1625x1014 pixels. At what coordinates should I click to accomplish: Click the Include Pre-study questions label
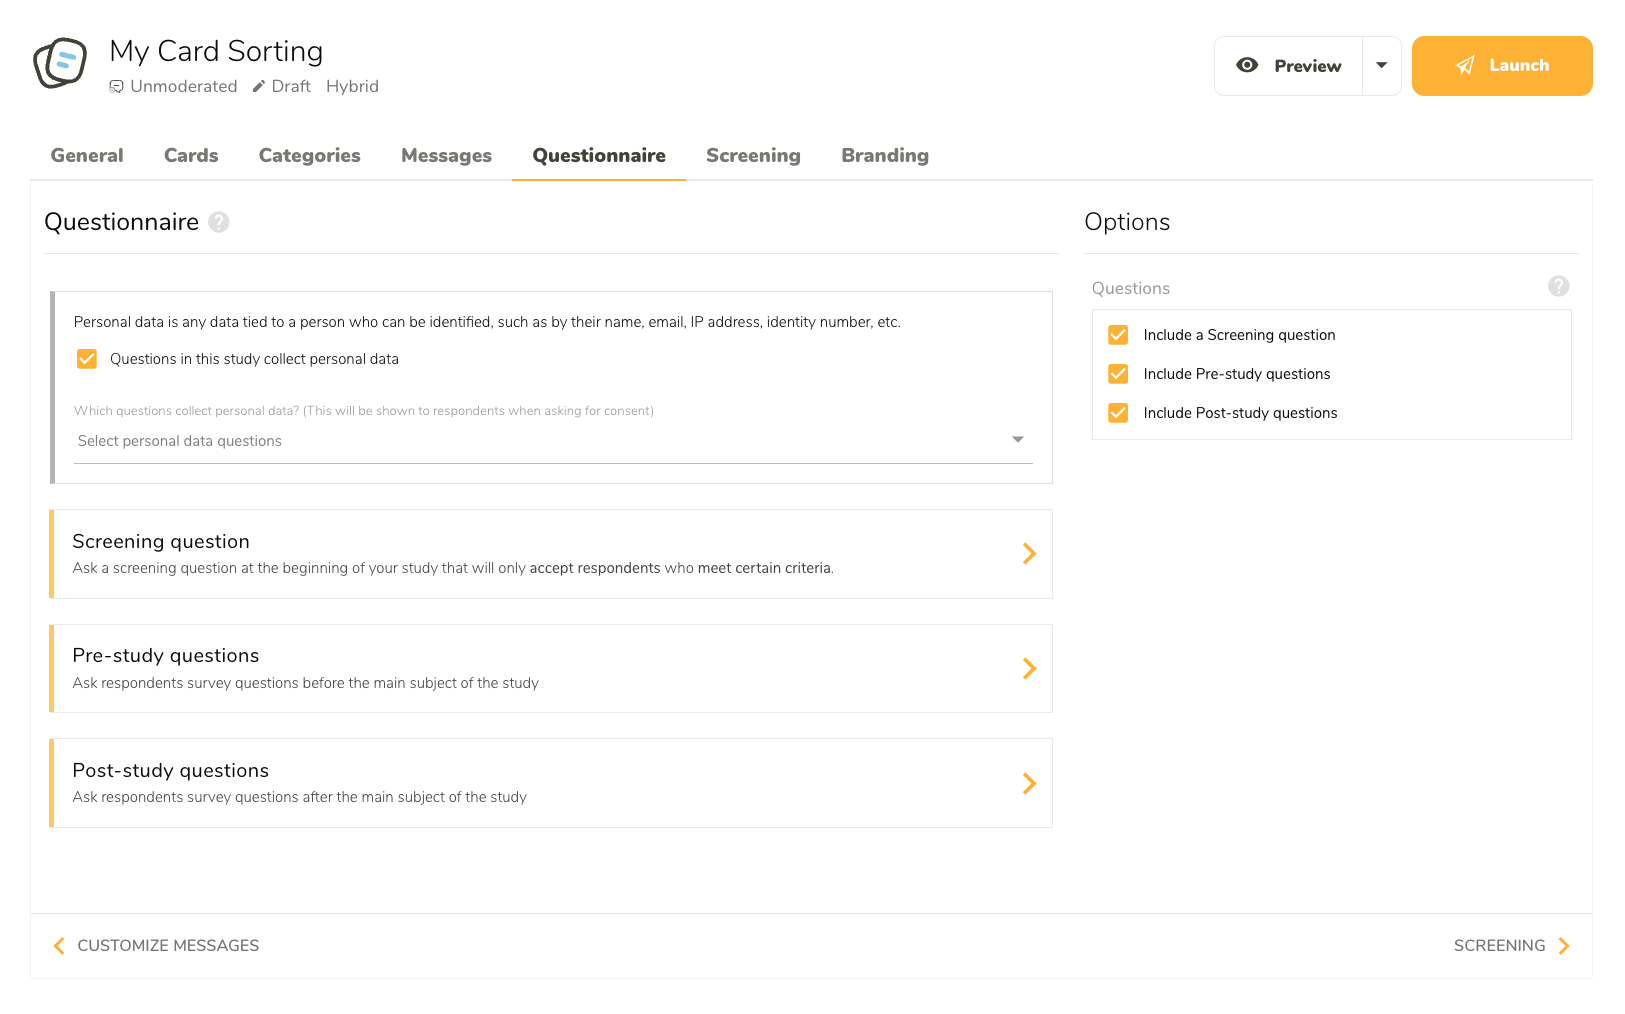(1237, 374)
